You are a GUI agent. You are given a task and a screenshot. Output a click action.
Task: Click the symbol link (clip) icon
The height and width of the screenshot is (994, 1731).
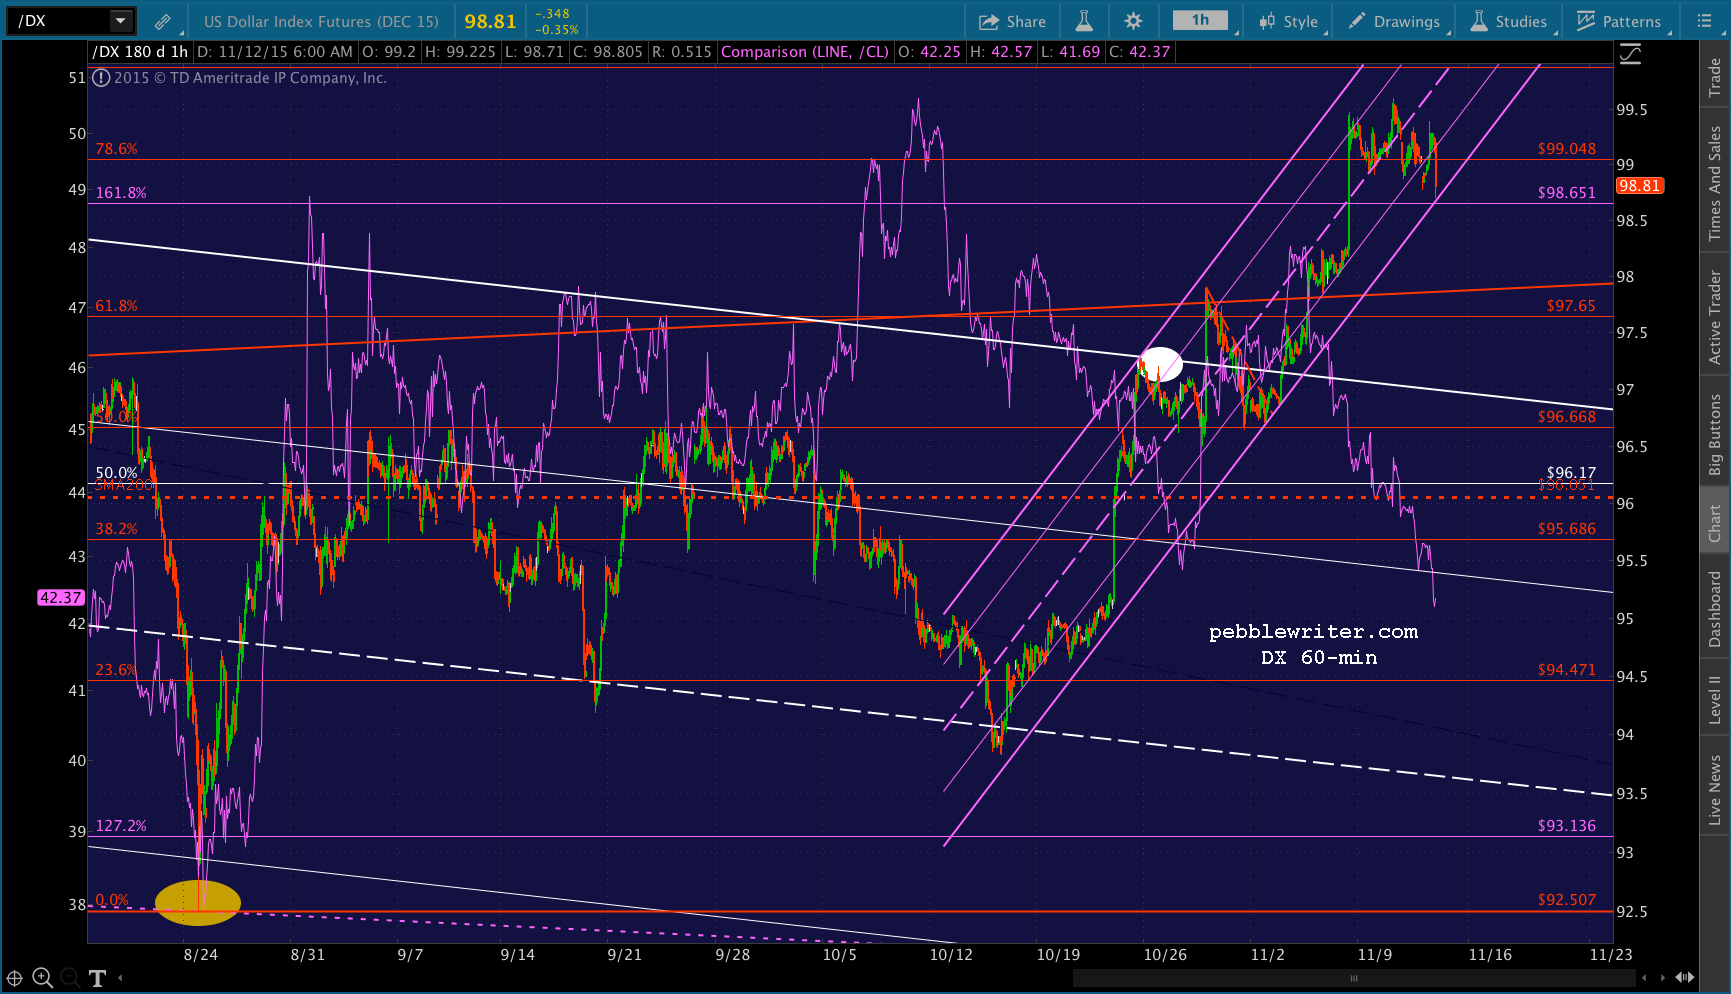click(x=162, y=21)
